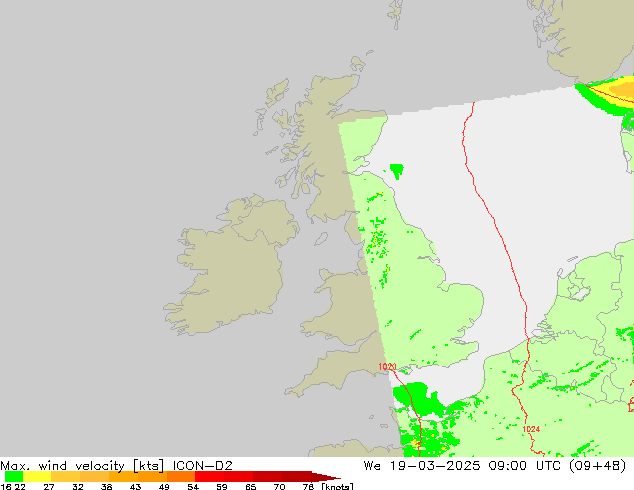
Task: Click the '19-03-2025' date text
Action: point(435,466)
